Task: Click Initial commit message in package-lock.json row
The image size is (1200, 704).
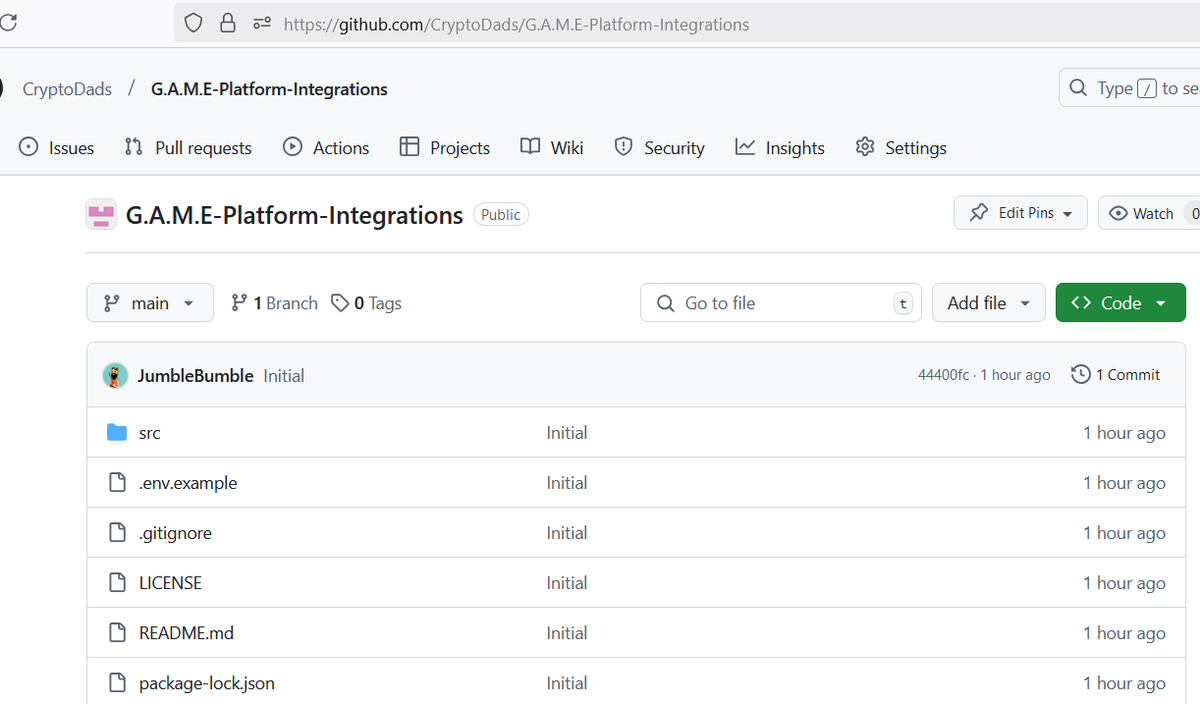Action: coord(567,683)
